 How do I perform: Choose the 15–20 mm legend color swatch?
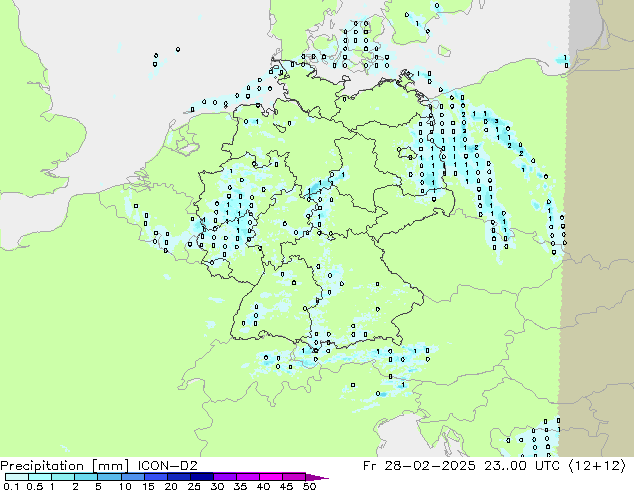pos(155,477)
